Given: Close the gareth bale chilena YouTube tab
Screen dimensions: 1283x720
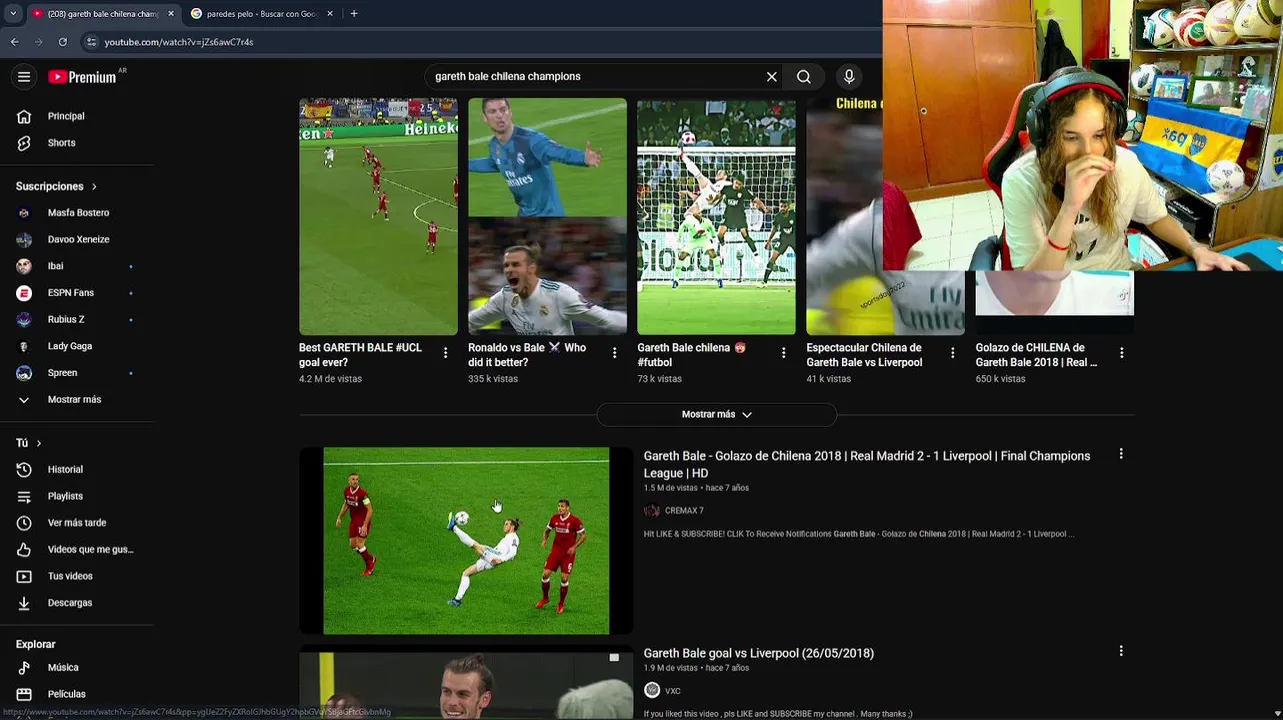Looking at the screenshot, I should [x=170, y=13].
